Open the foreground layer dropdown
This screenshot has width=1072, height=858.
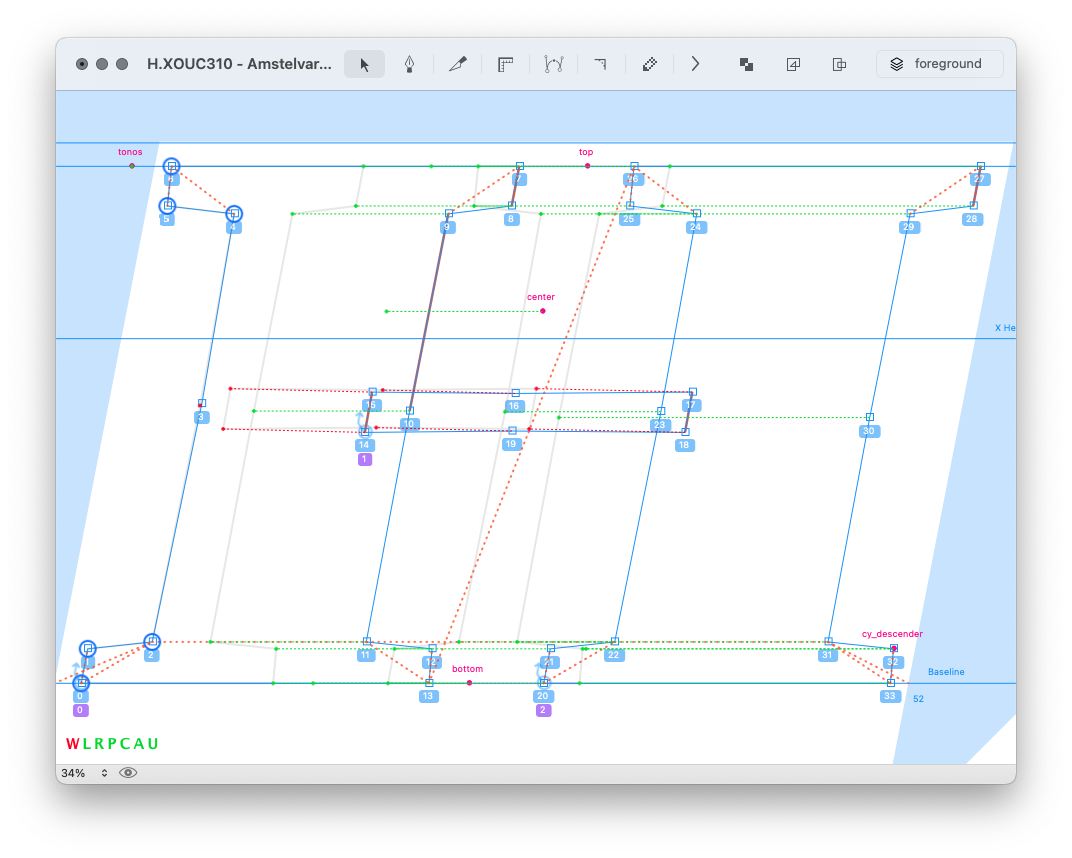click(939, 64)
